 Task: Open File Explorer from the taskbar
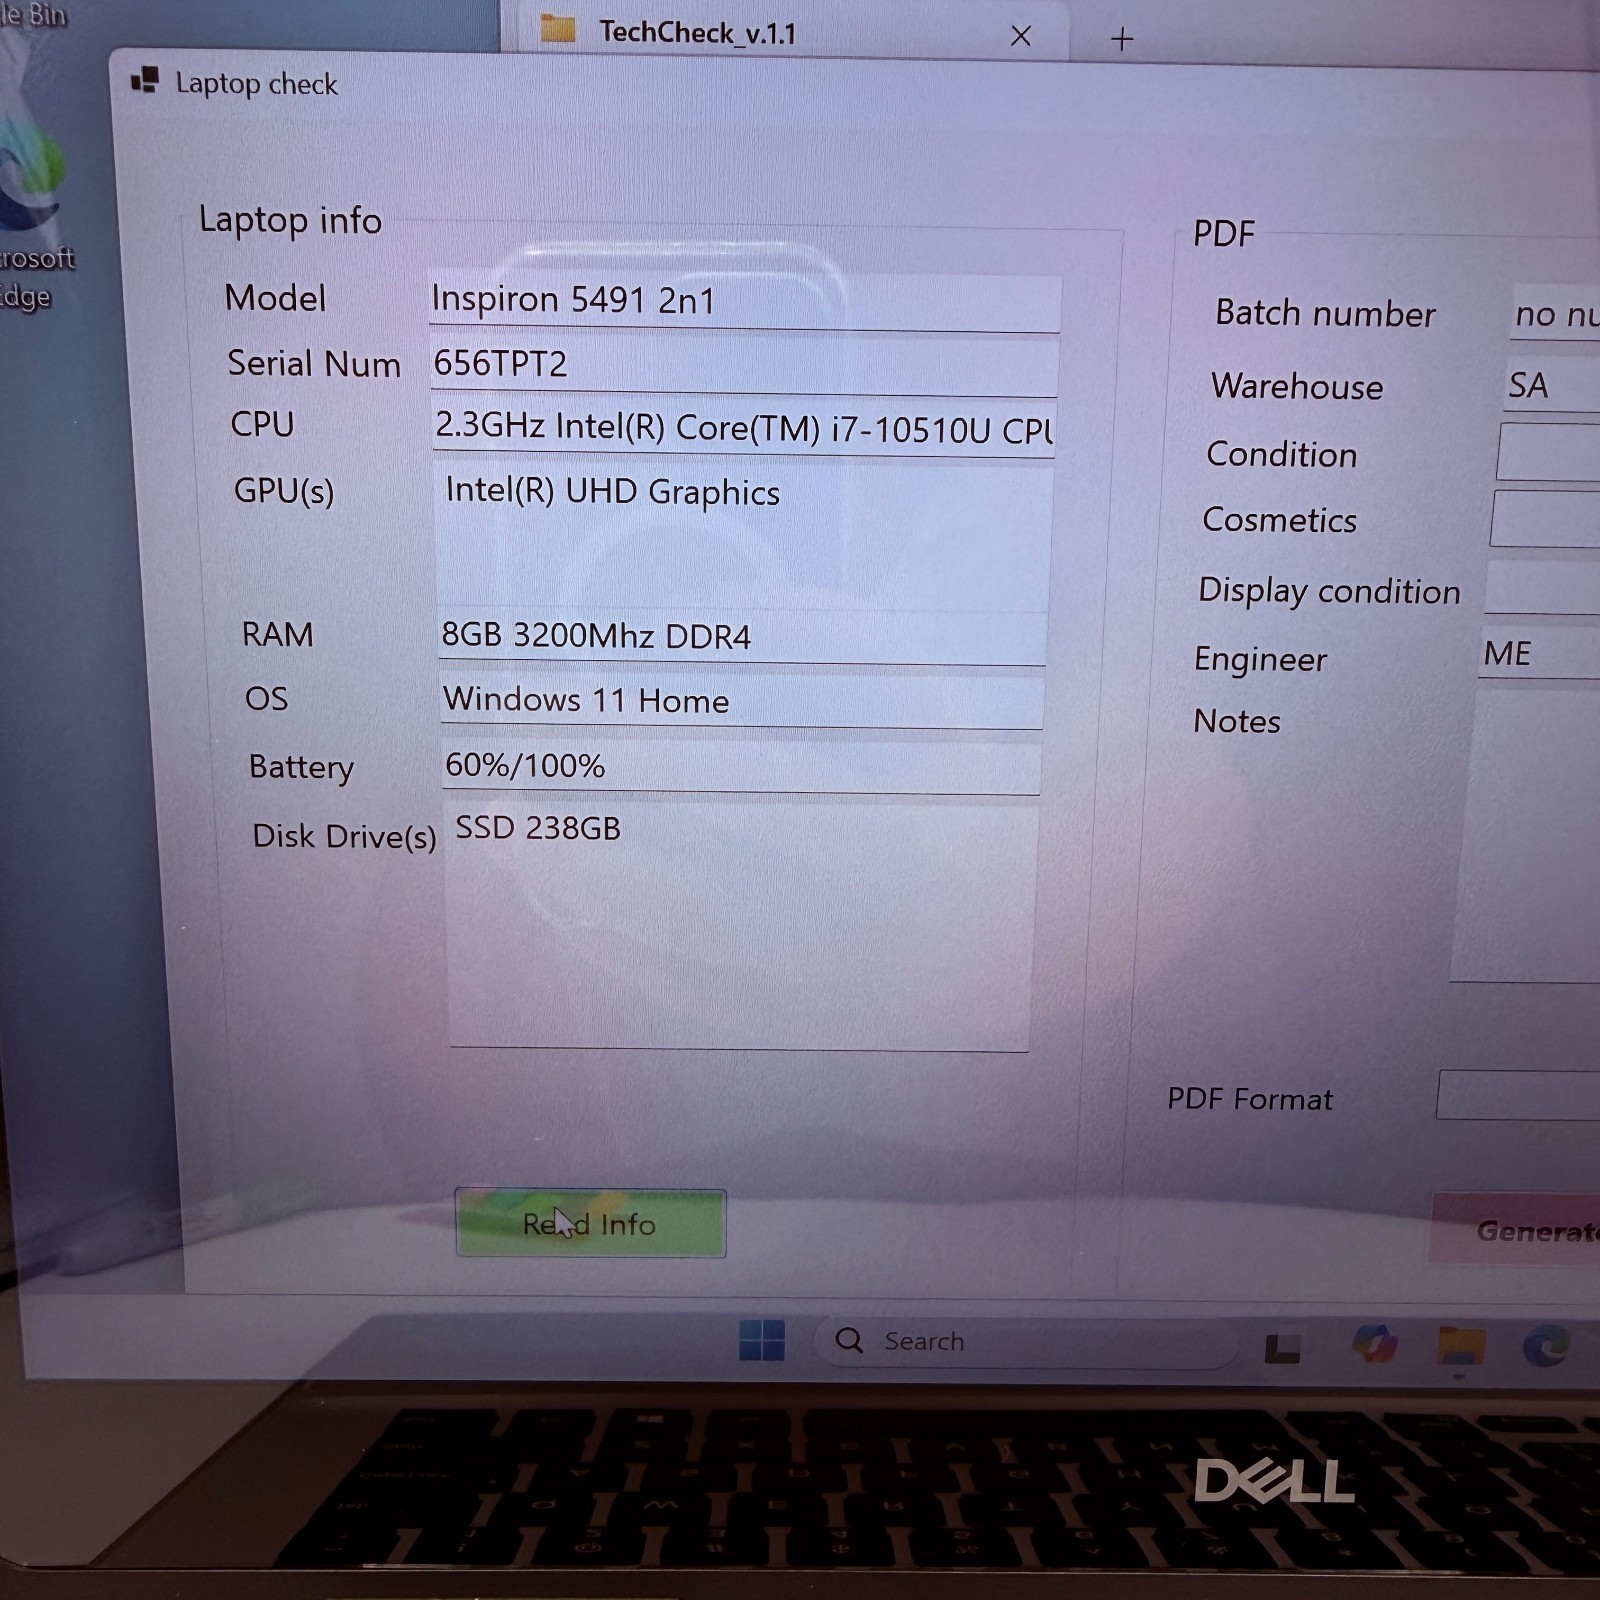tap(1461, 1346)
